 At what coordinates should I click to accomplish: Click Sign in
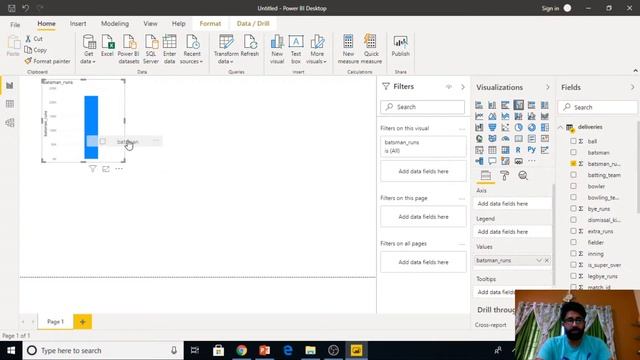point(550,8)
